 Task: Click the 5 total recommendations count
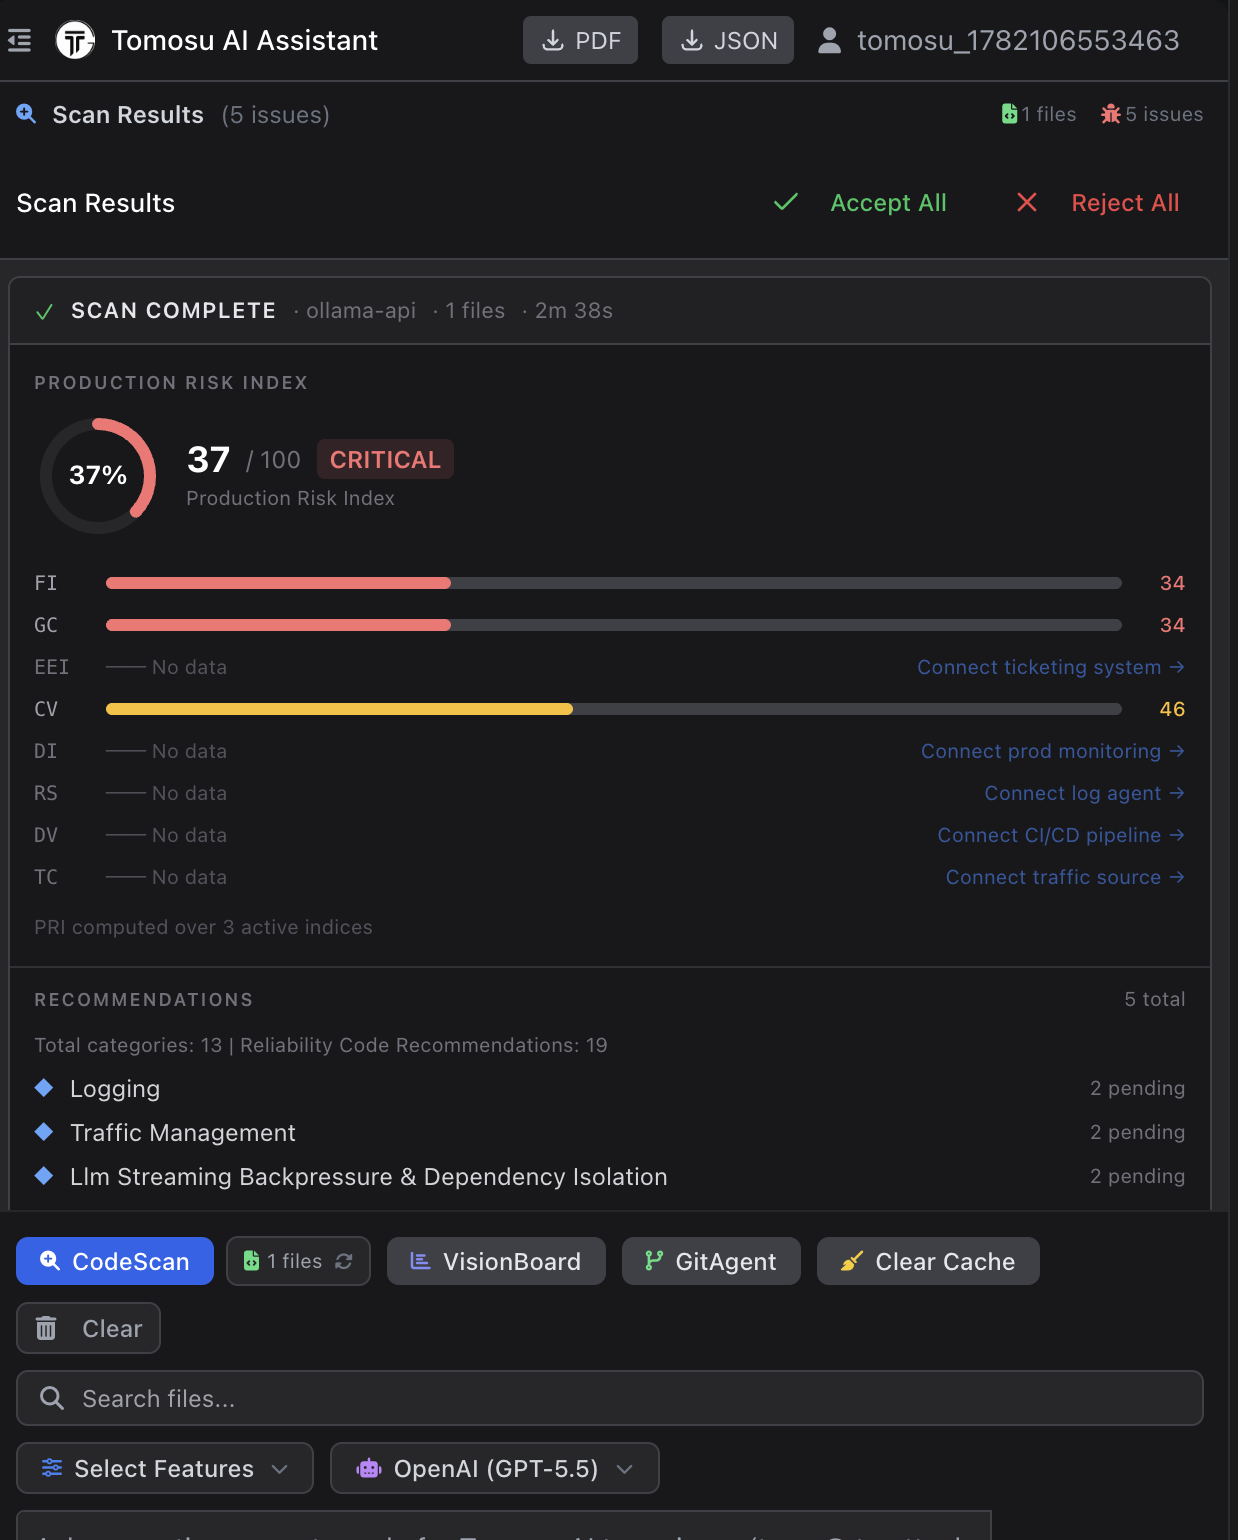[x=1154, y=999]
